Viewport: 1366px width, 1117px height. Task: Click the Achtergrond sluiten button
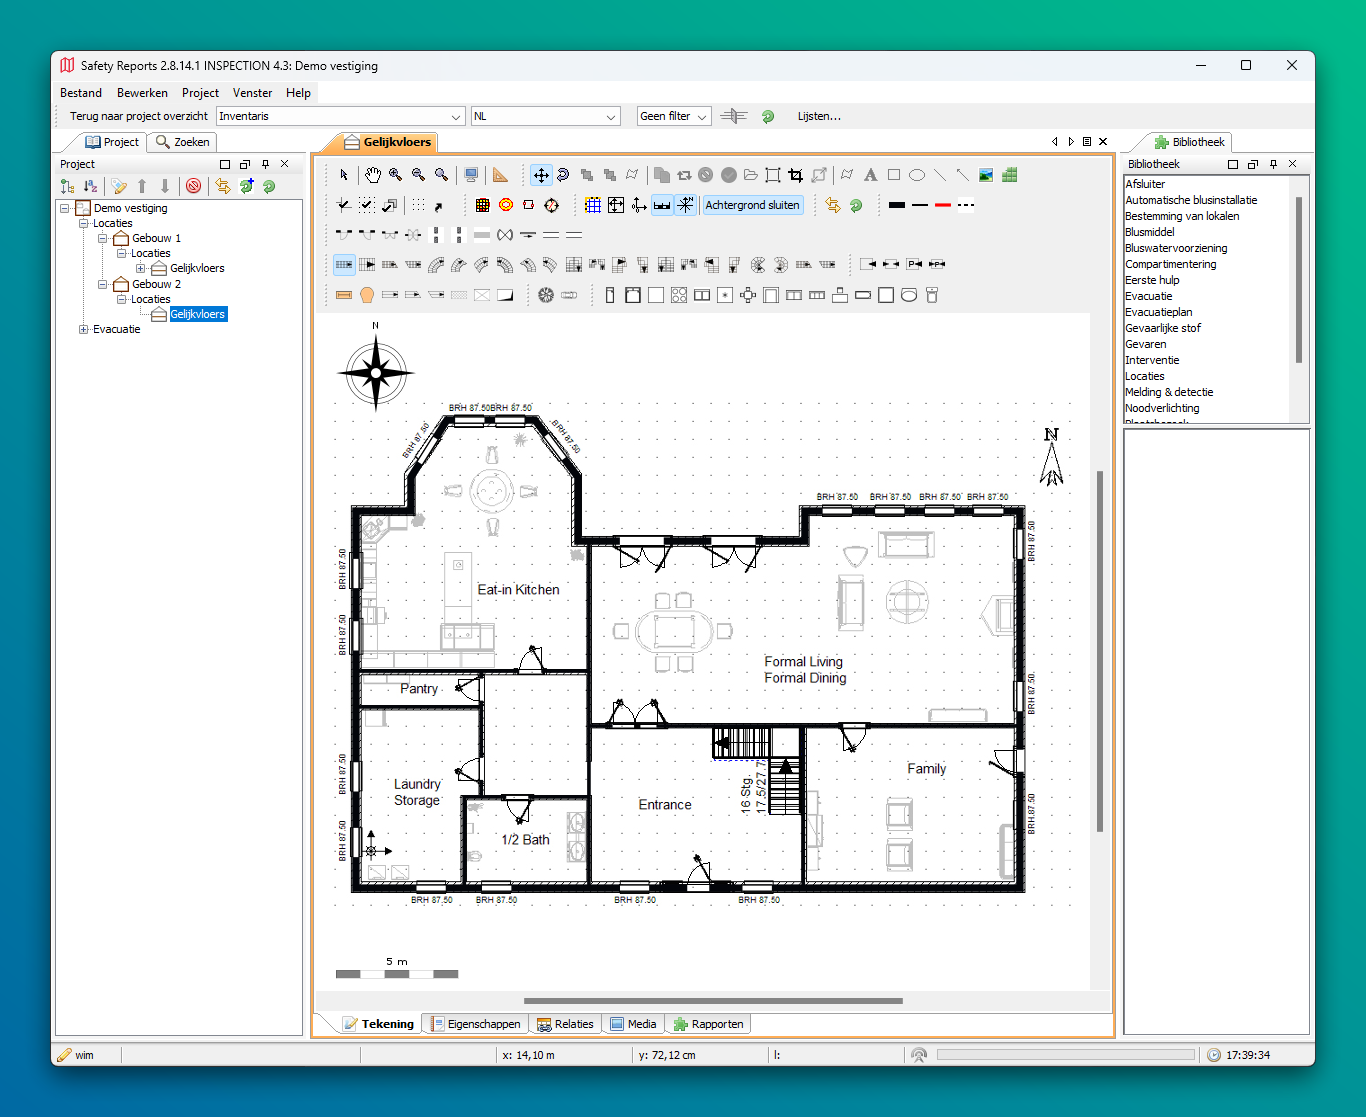point(752,205)
